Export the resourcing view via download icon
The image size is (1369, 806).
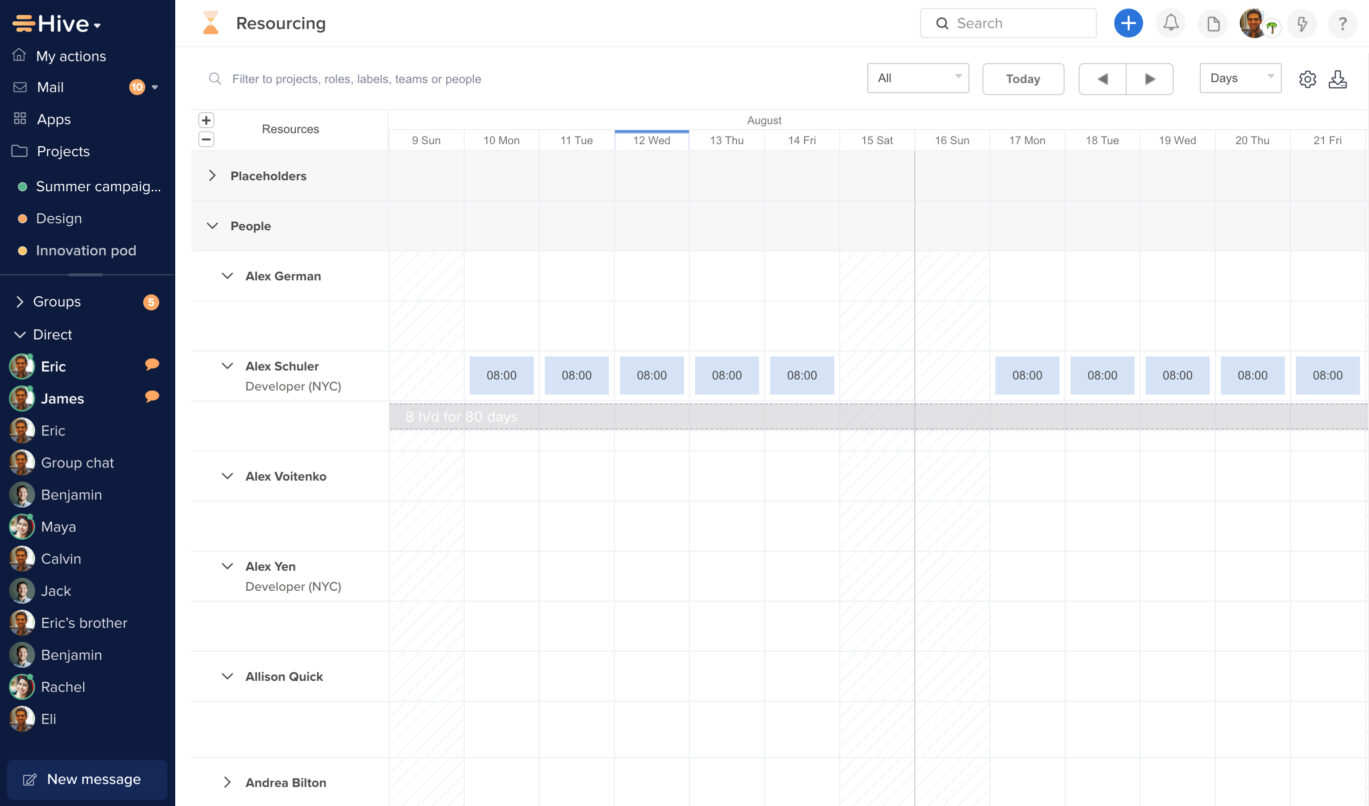click(x=1338, y=79)
